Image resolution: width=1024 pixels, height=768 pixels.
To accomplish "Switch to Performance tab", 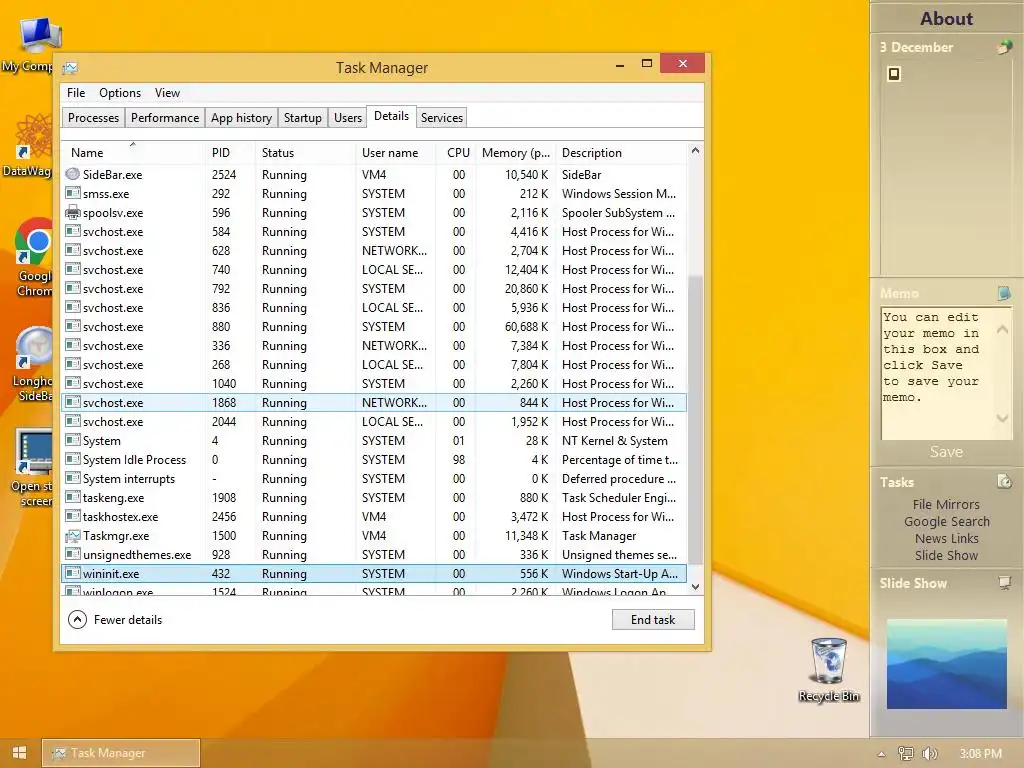I will (165, 118).
